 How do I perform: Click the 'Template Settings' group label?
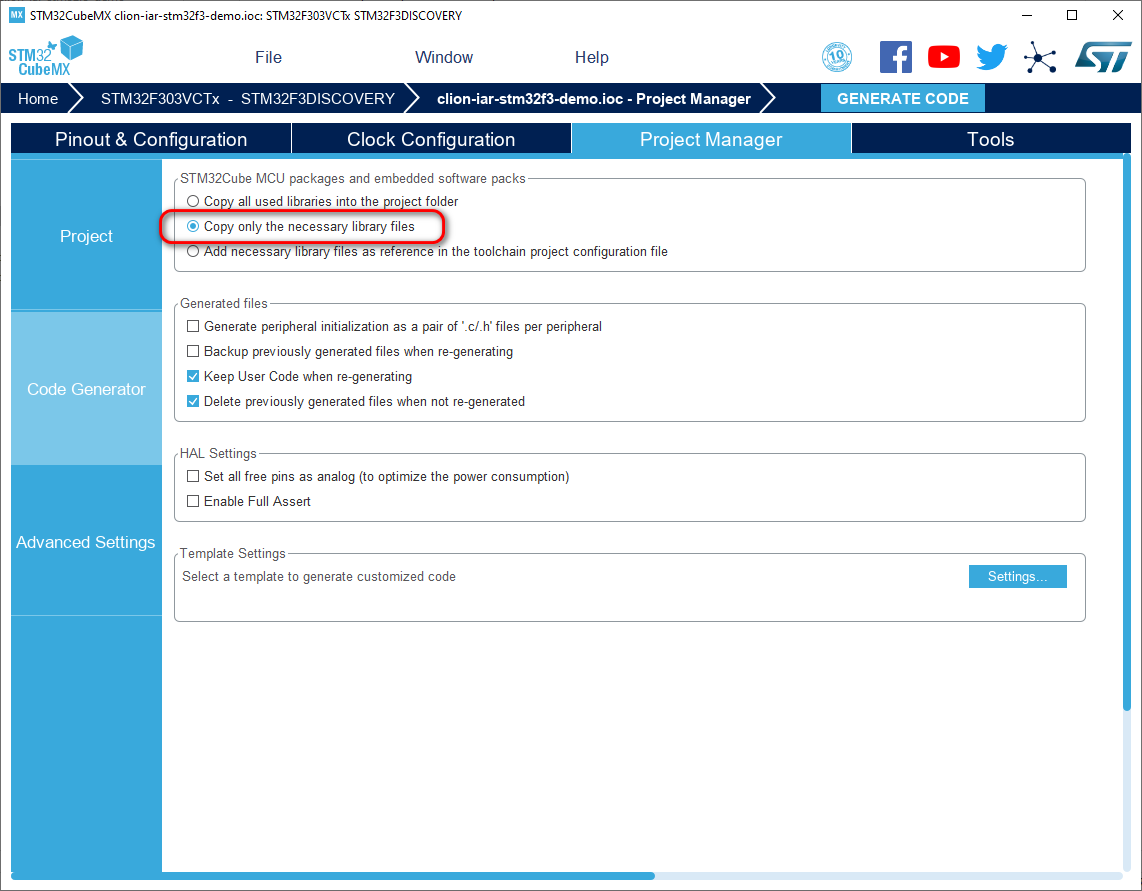point(232,554)
